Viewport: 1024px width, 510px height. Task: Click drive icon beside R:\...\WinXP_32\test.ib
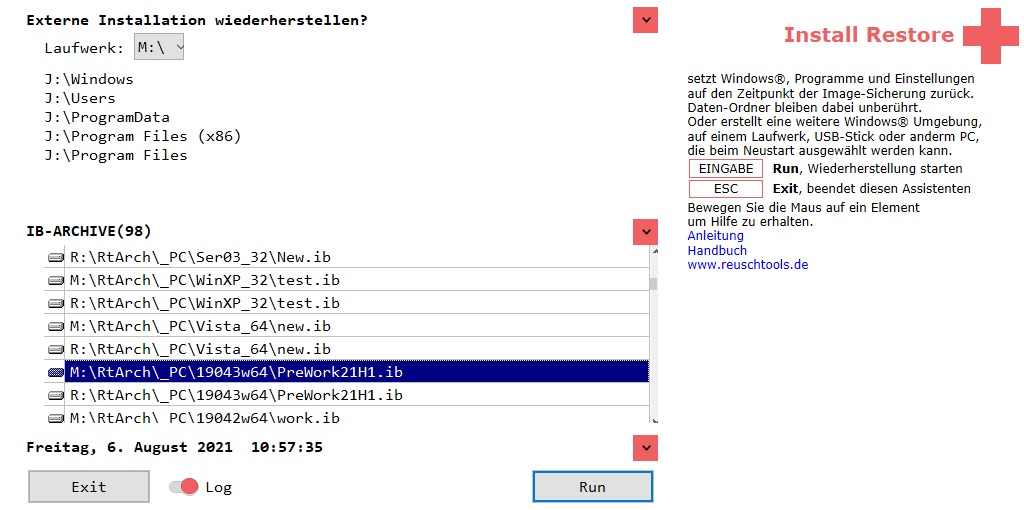coord(56,303)
